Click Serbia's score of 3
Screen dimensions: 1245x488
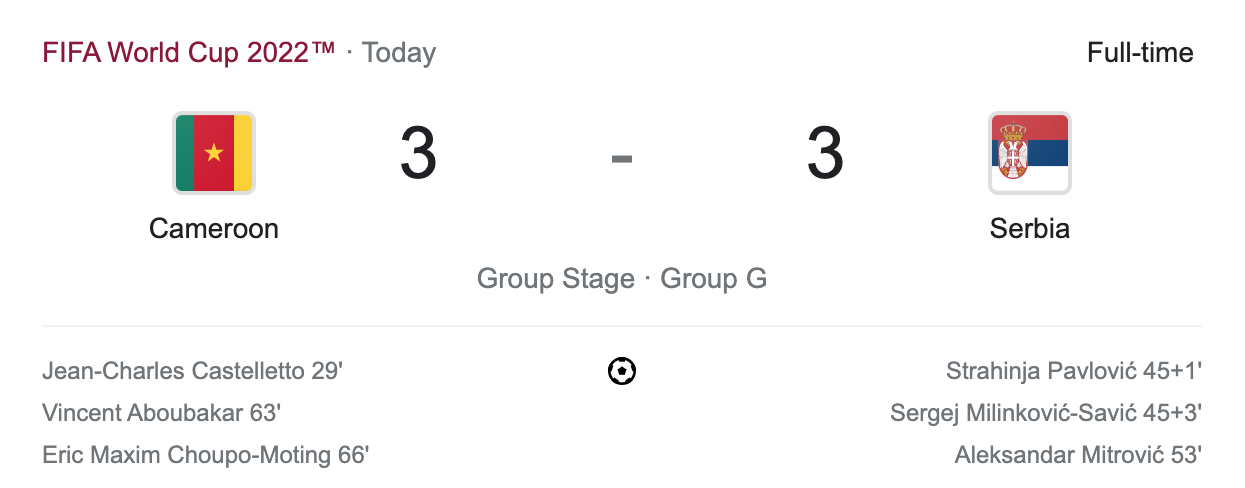(825, 155)
